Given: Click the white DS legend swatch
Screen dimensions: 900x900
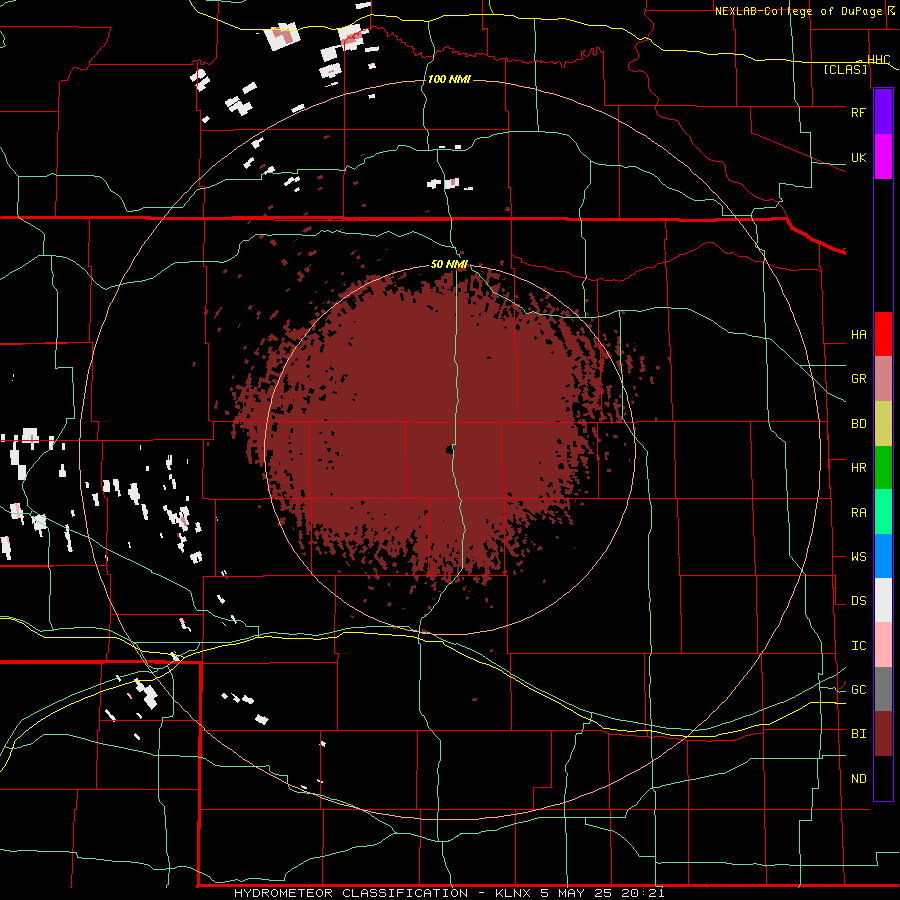Looking at the screenshot, I should pos(883,600).
